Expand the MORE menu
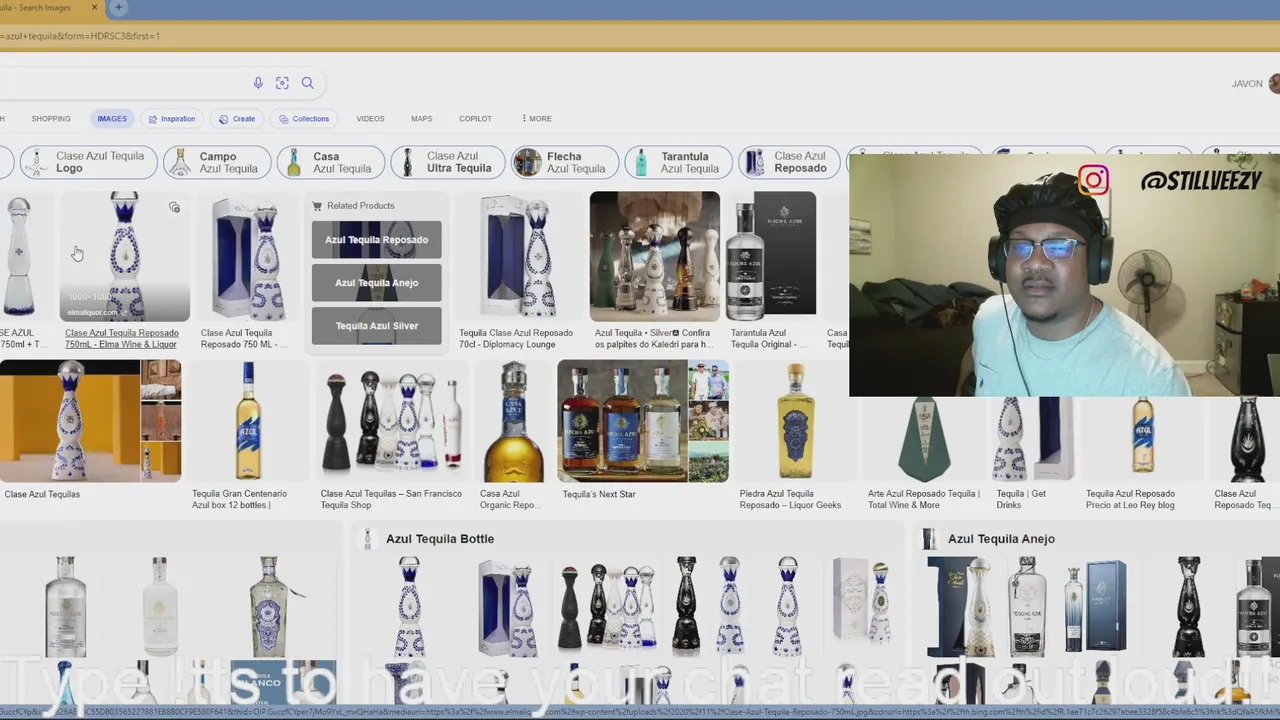 (x=537, y=118)
